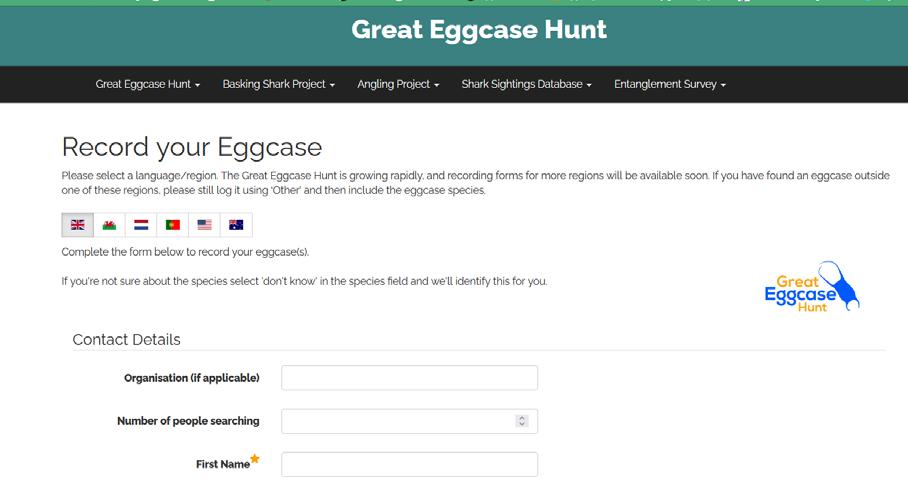Click the Great Eggcase Hunt header title
This screenshot has height=487, width=908.
[x=479, y=30]
